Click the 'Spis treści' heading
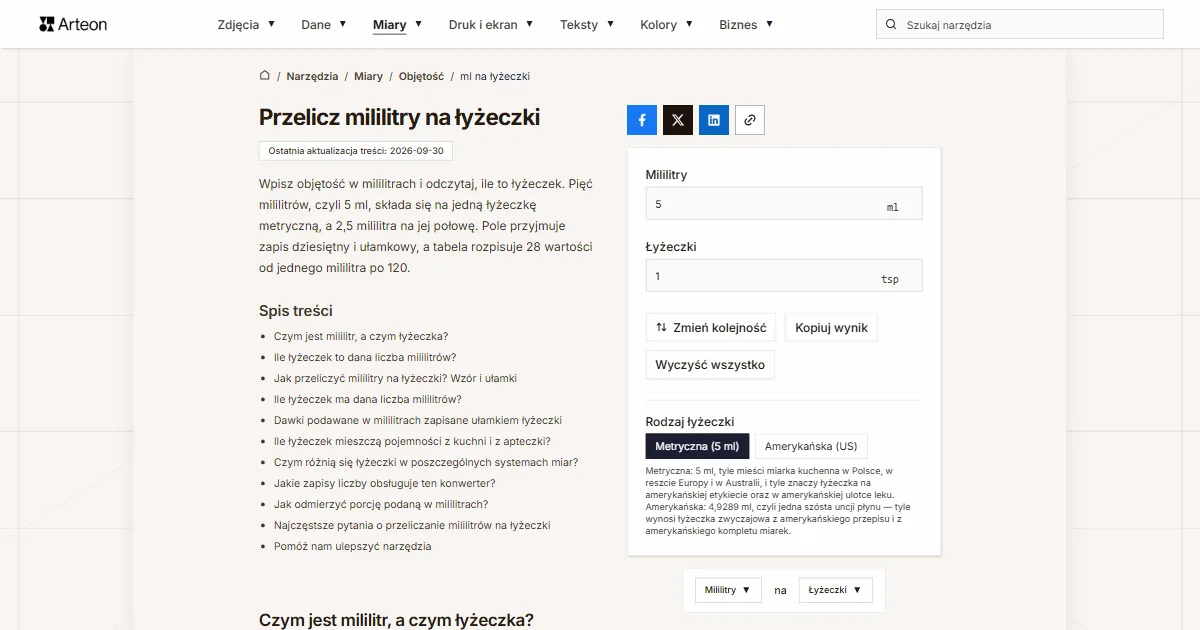The image size is (1200, 630). pos(296,311)
